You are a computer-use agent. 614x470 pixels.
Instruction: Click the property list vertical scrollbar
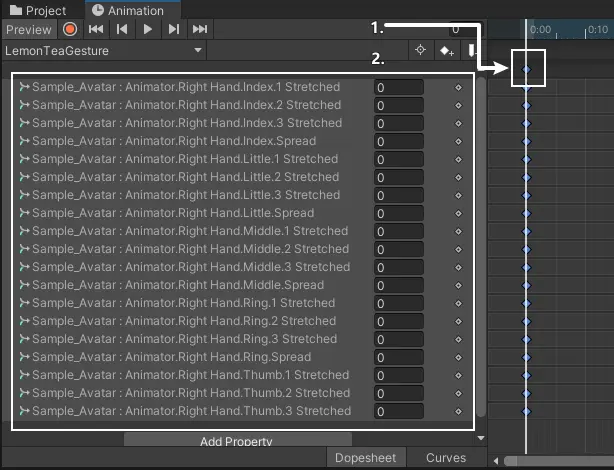point(481,248)
